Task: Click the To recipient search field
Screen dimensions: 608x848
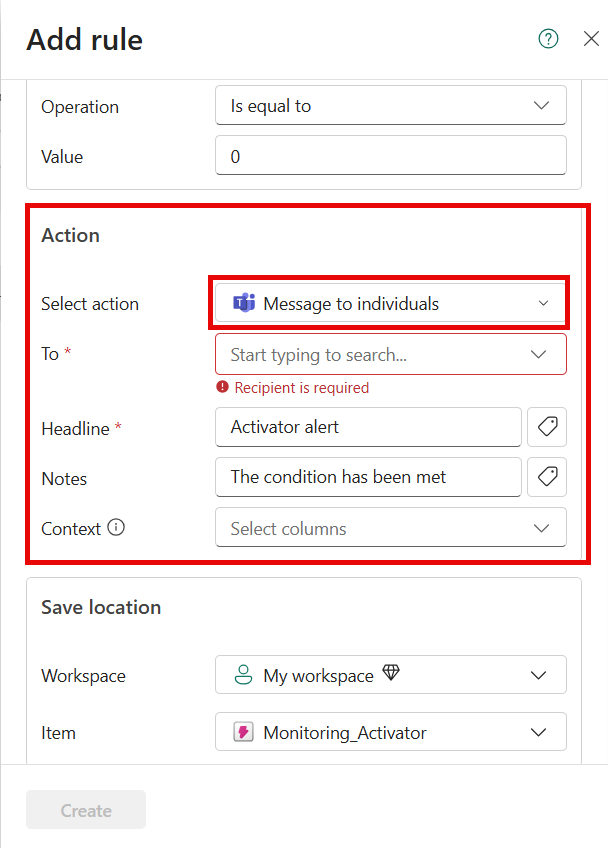Action: pyautogui.click(x=391, y=354)
